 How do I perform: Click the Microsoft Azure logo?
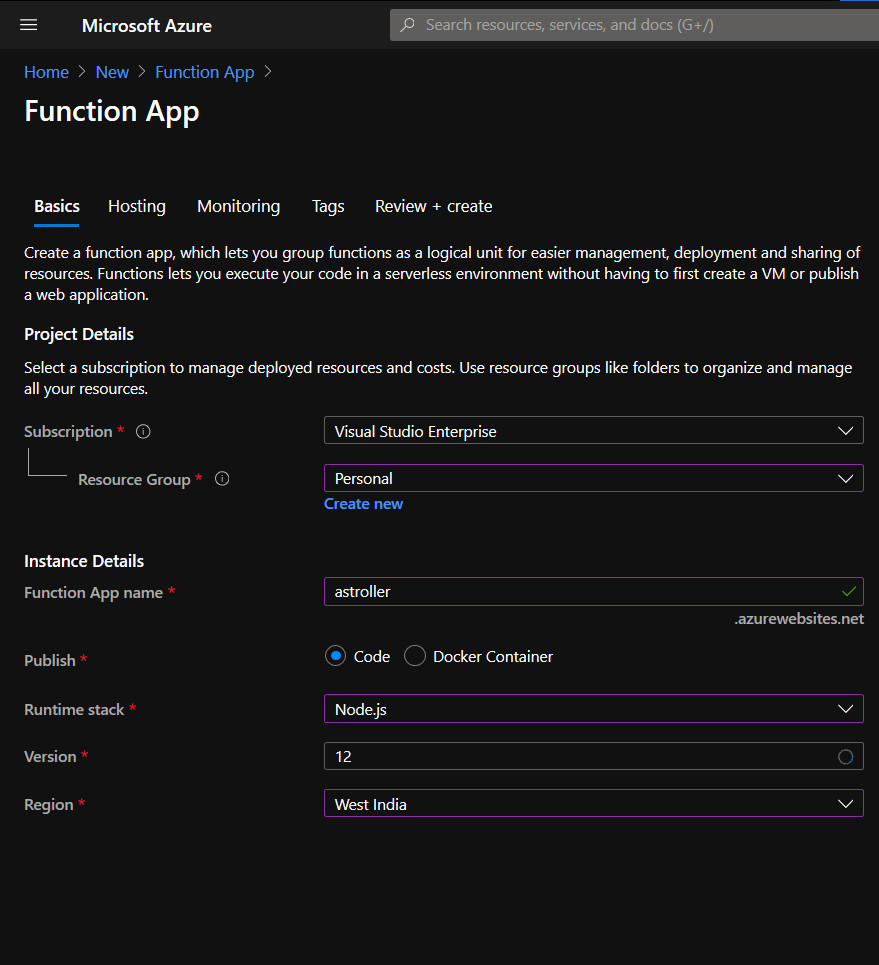[146, 25]
